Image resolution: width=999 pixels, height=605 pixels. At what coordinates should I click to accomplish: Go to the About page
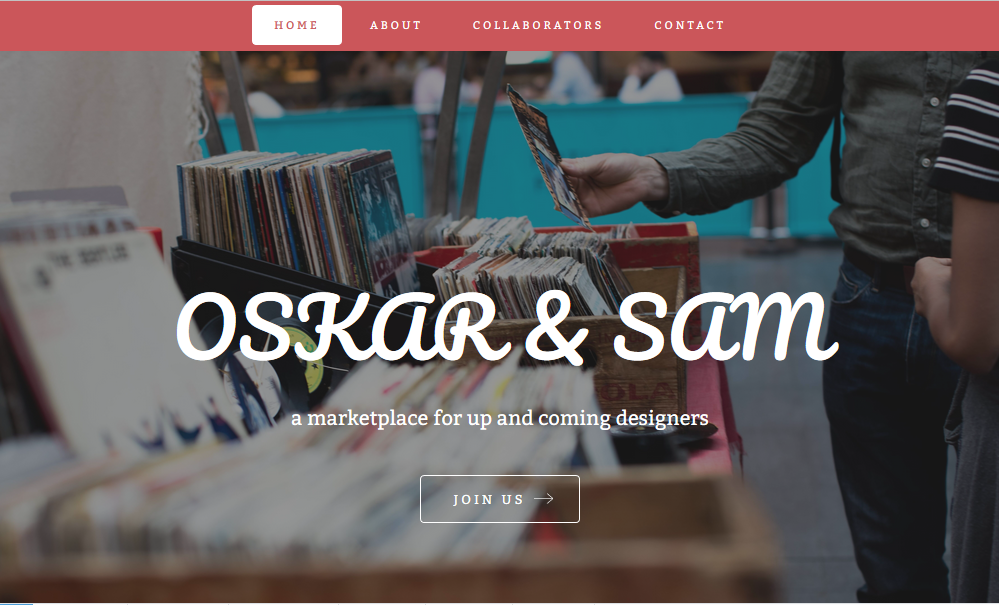pos(396,25)
